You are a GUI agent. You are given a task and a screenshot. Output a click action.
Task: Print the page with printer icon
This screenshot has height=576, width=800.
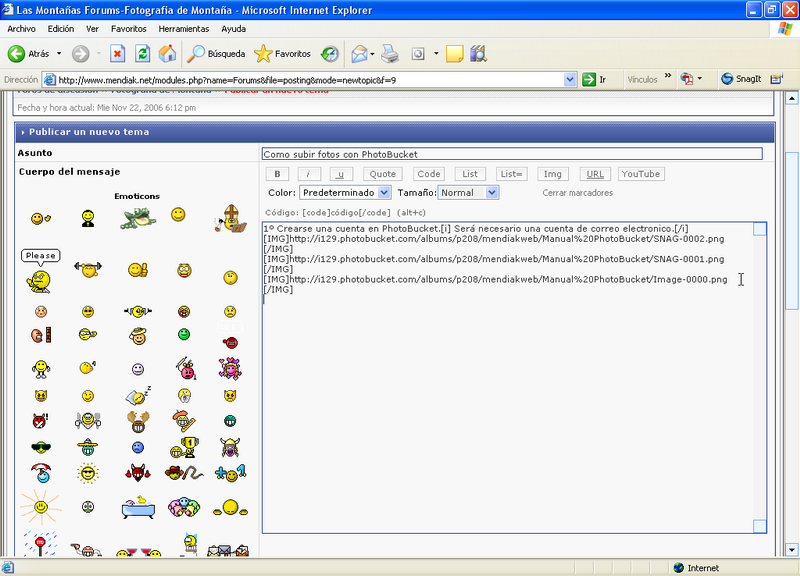click(390, 54)
